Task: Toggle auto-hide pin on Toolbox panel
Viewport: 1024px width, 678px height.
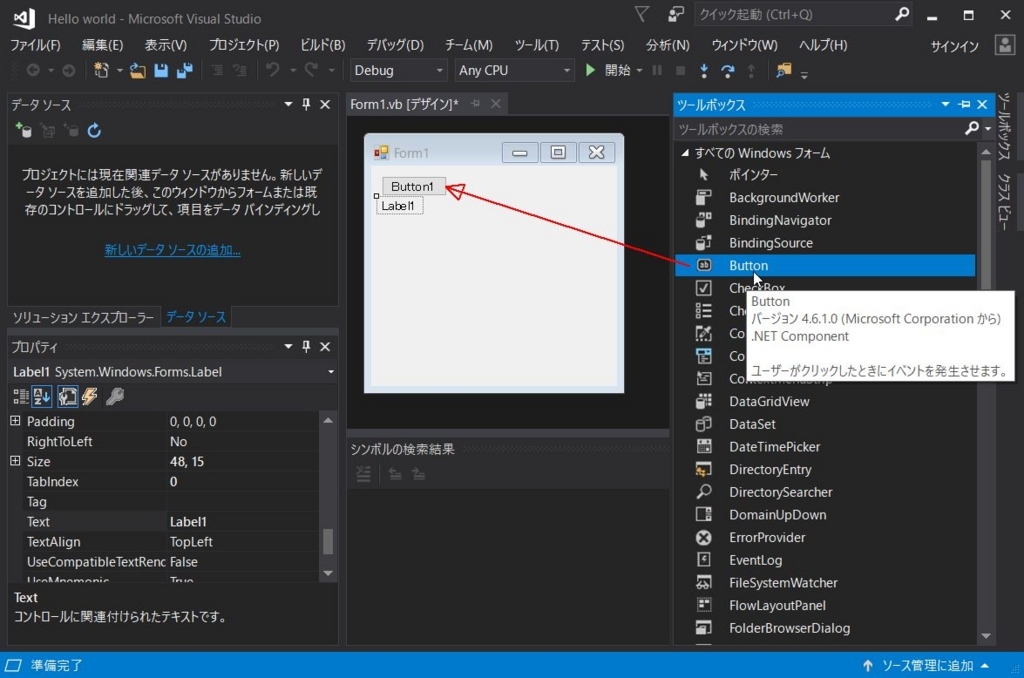Action: (964, 105)
